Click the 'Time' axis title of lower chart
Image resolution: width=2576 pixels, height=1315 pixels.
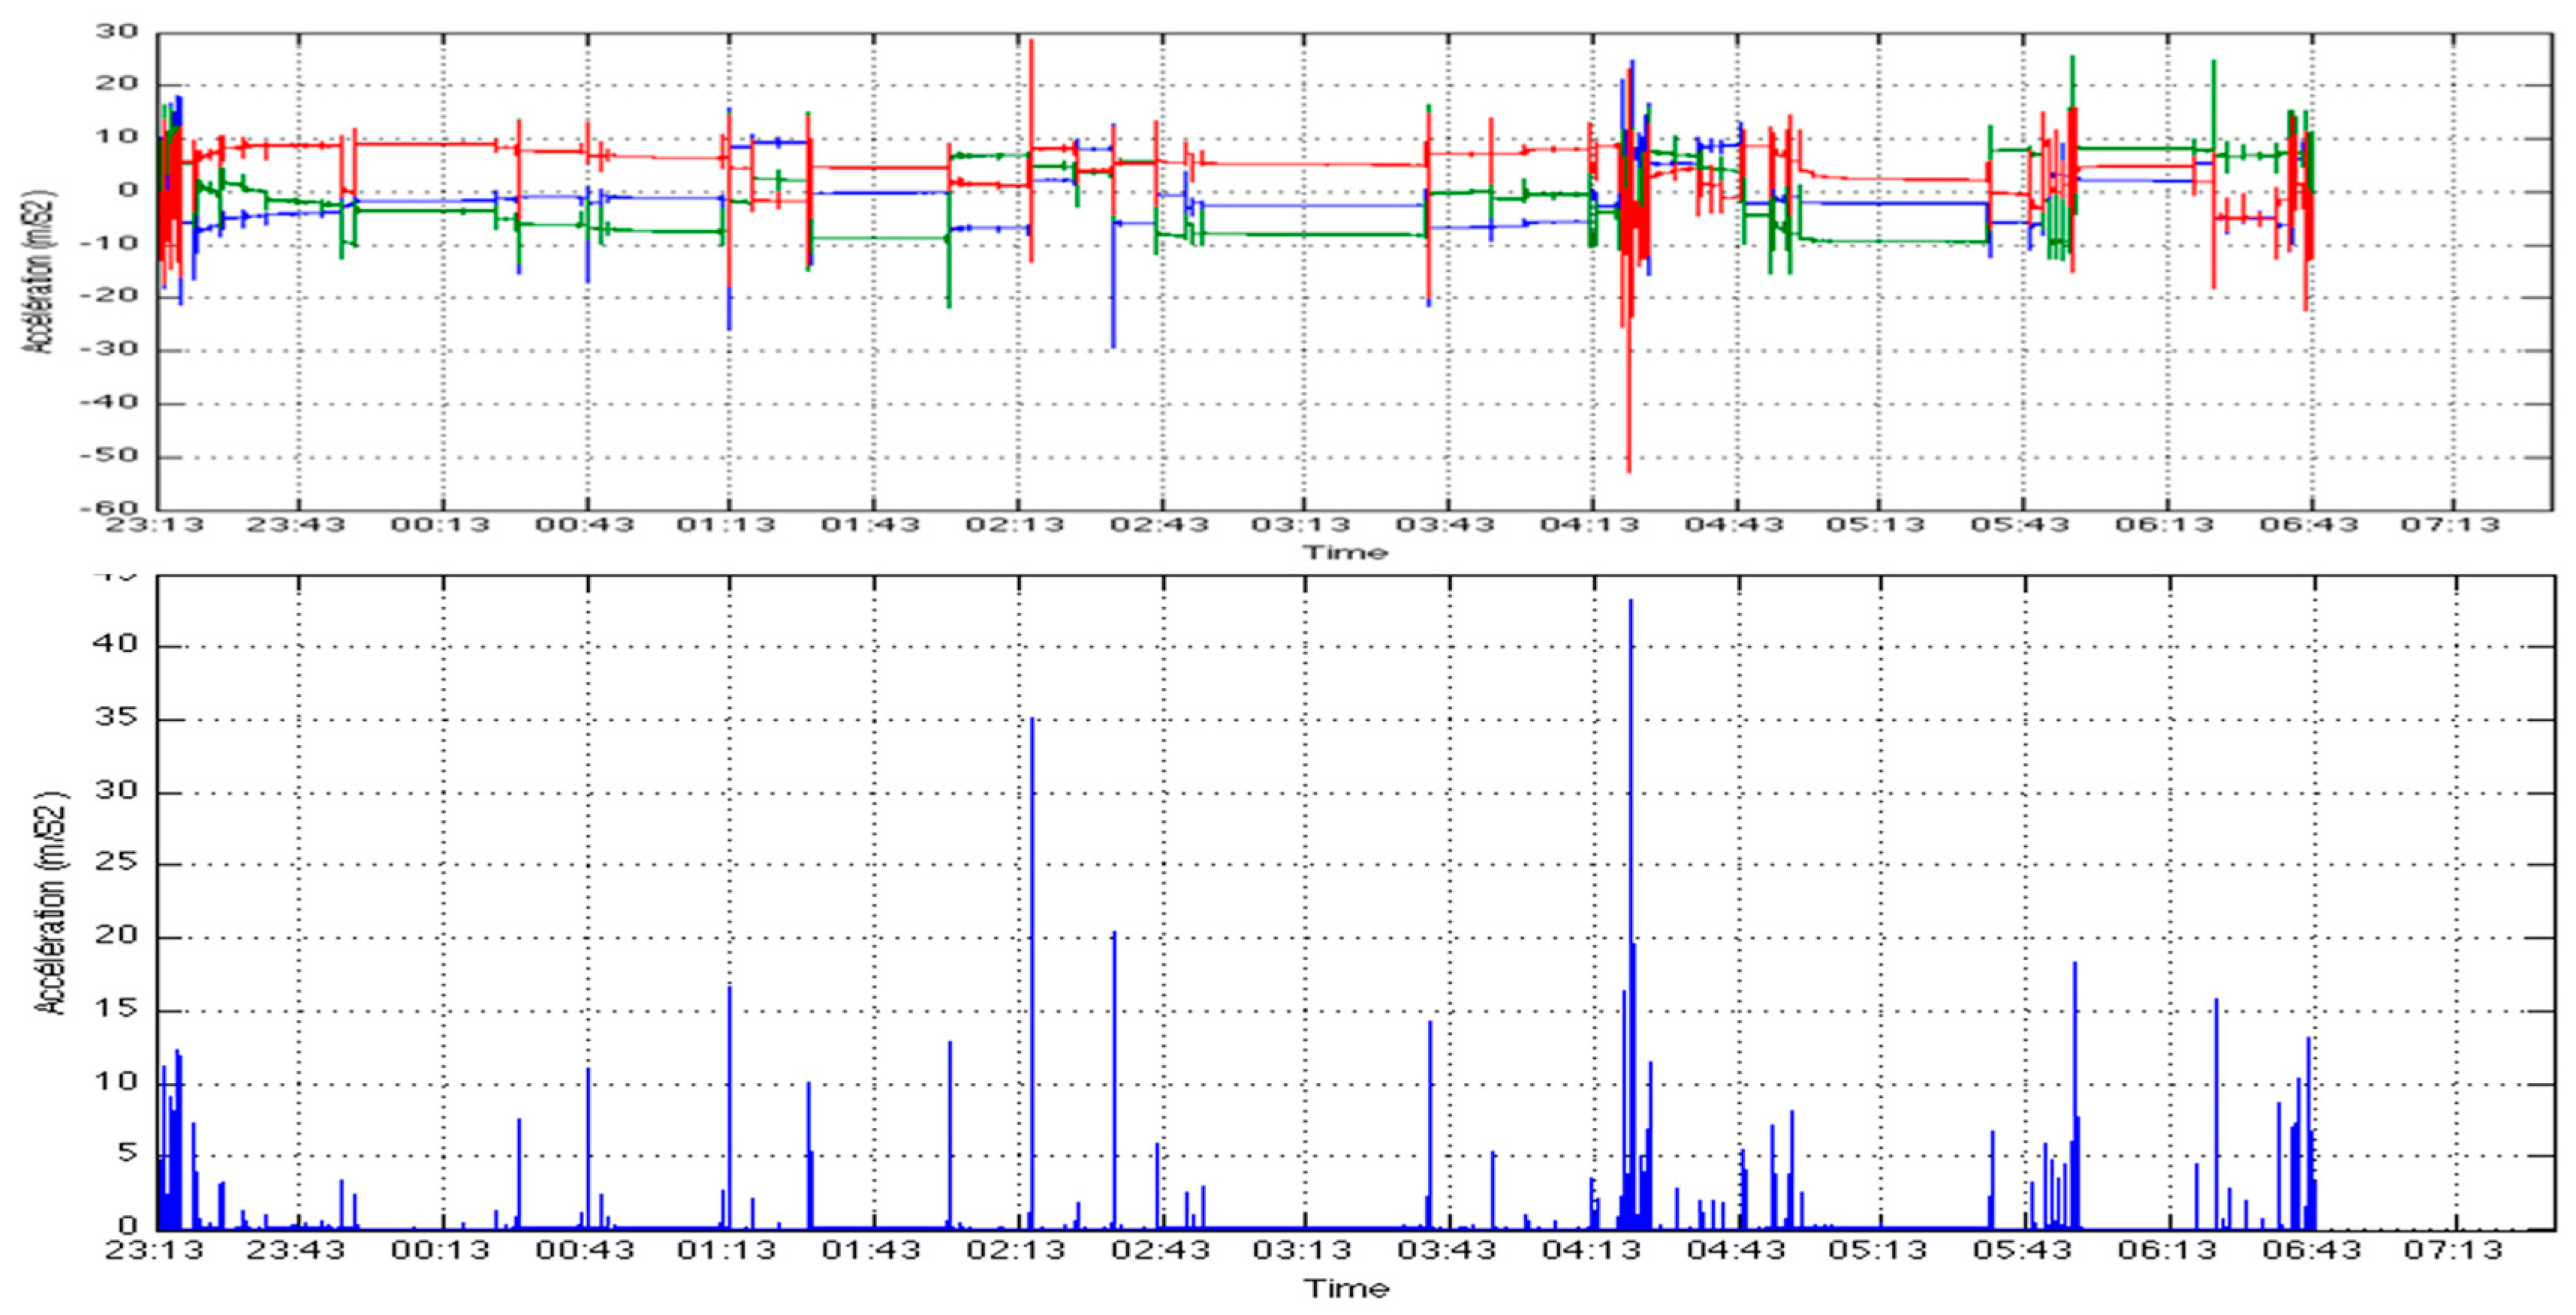click(1347, 1289)
